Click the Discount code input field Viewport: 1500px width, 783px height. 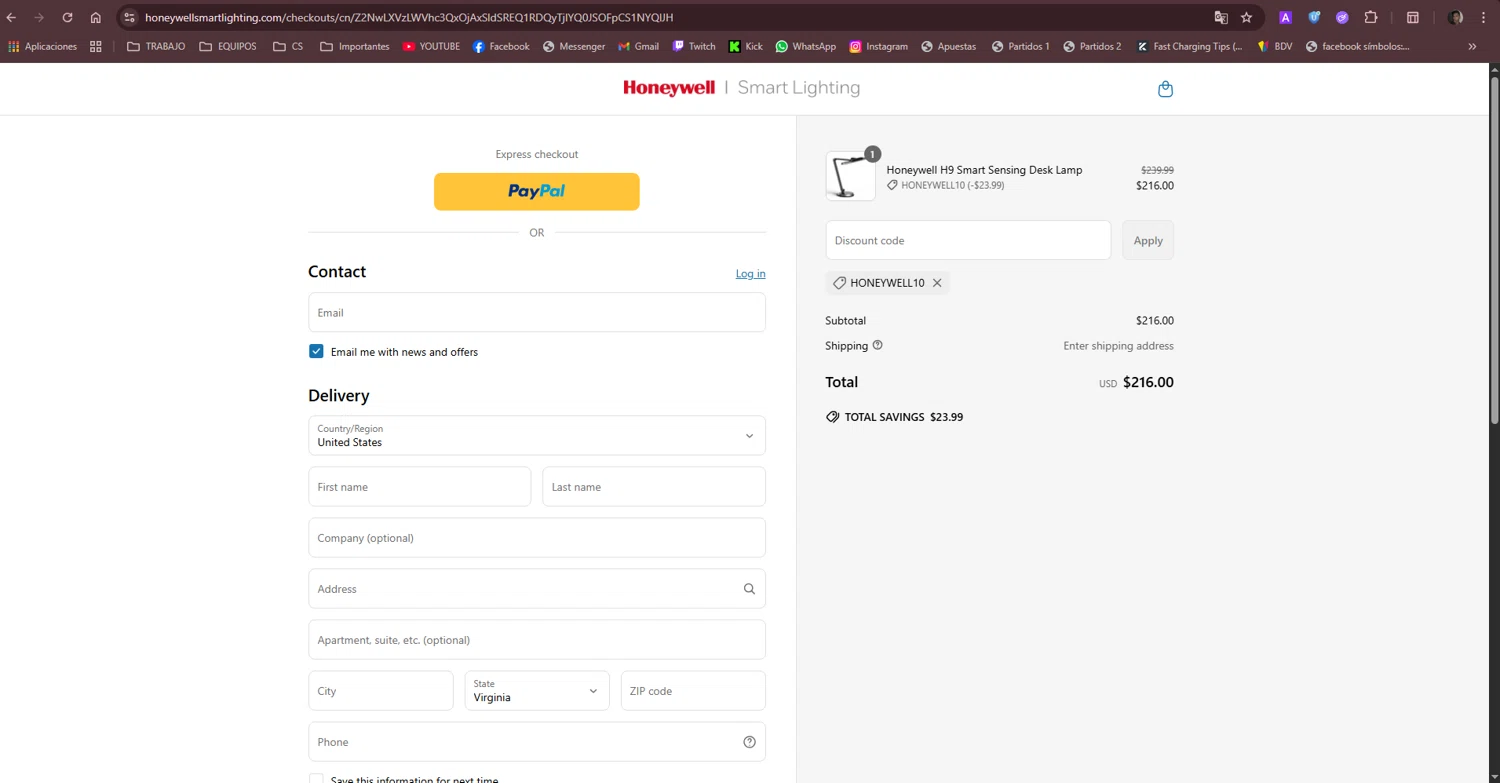(x=968, y=240)
